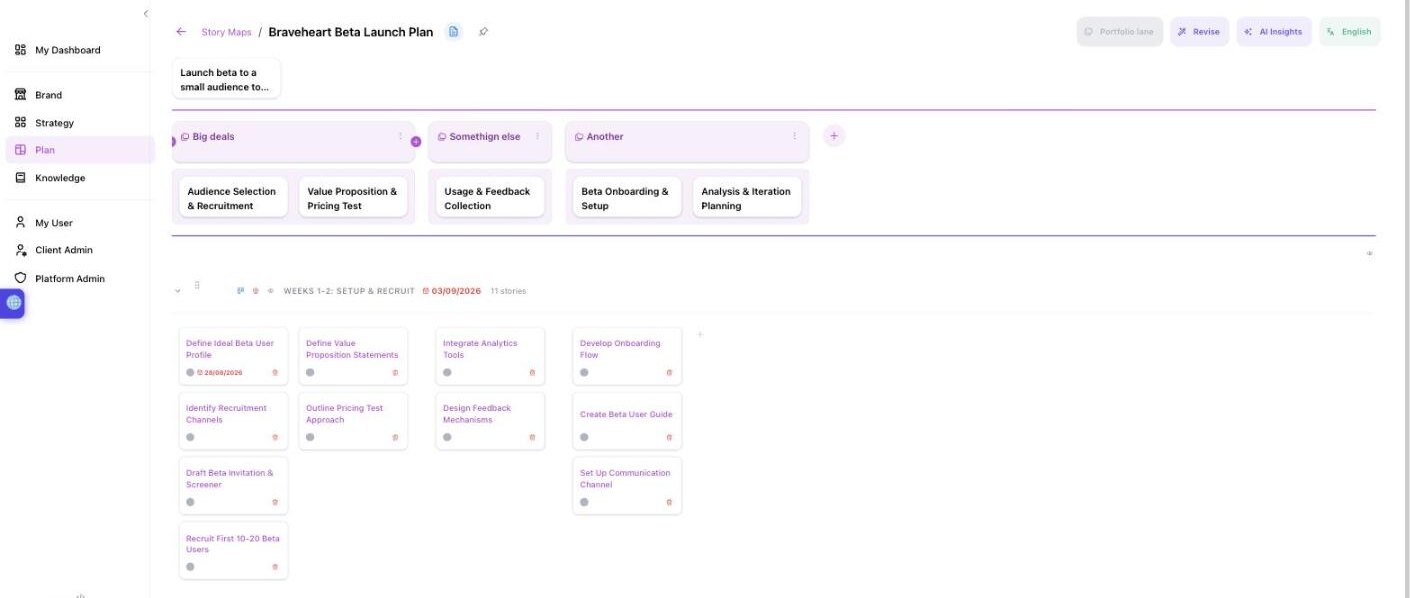Toggle status dot on Recruit First 10-20 Beta Users
The width and height of the screenshot is (1410, 598).
click(190, 567)
